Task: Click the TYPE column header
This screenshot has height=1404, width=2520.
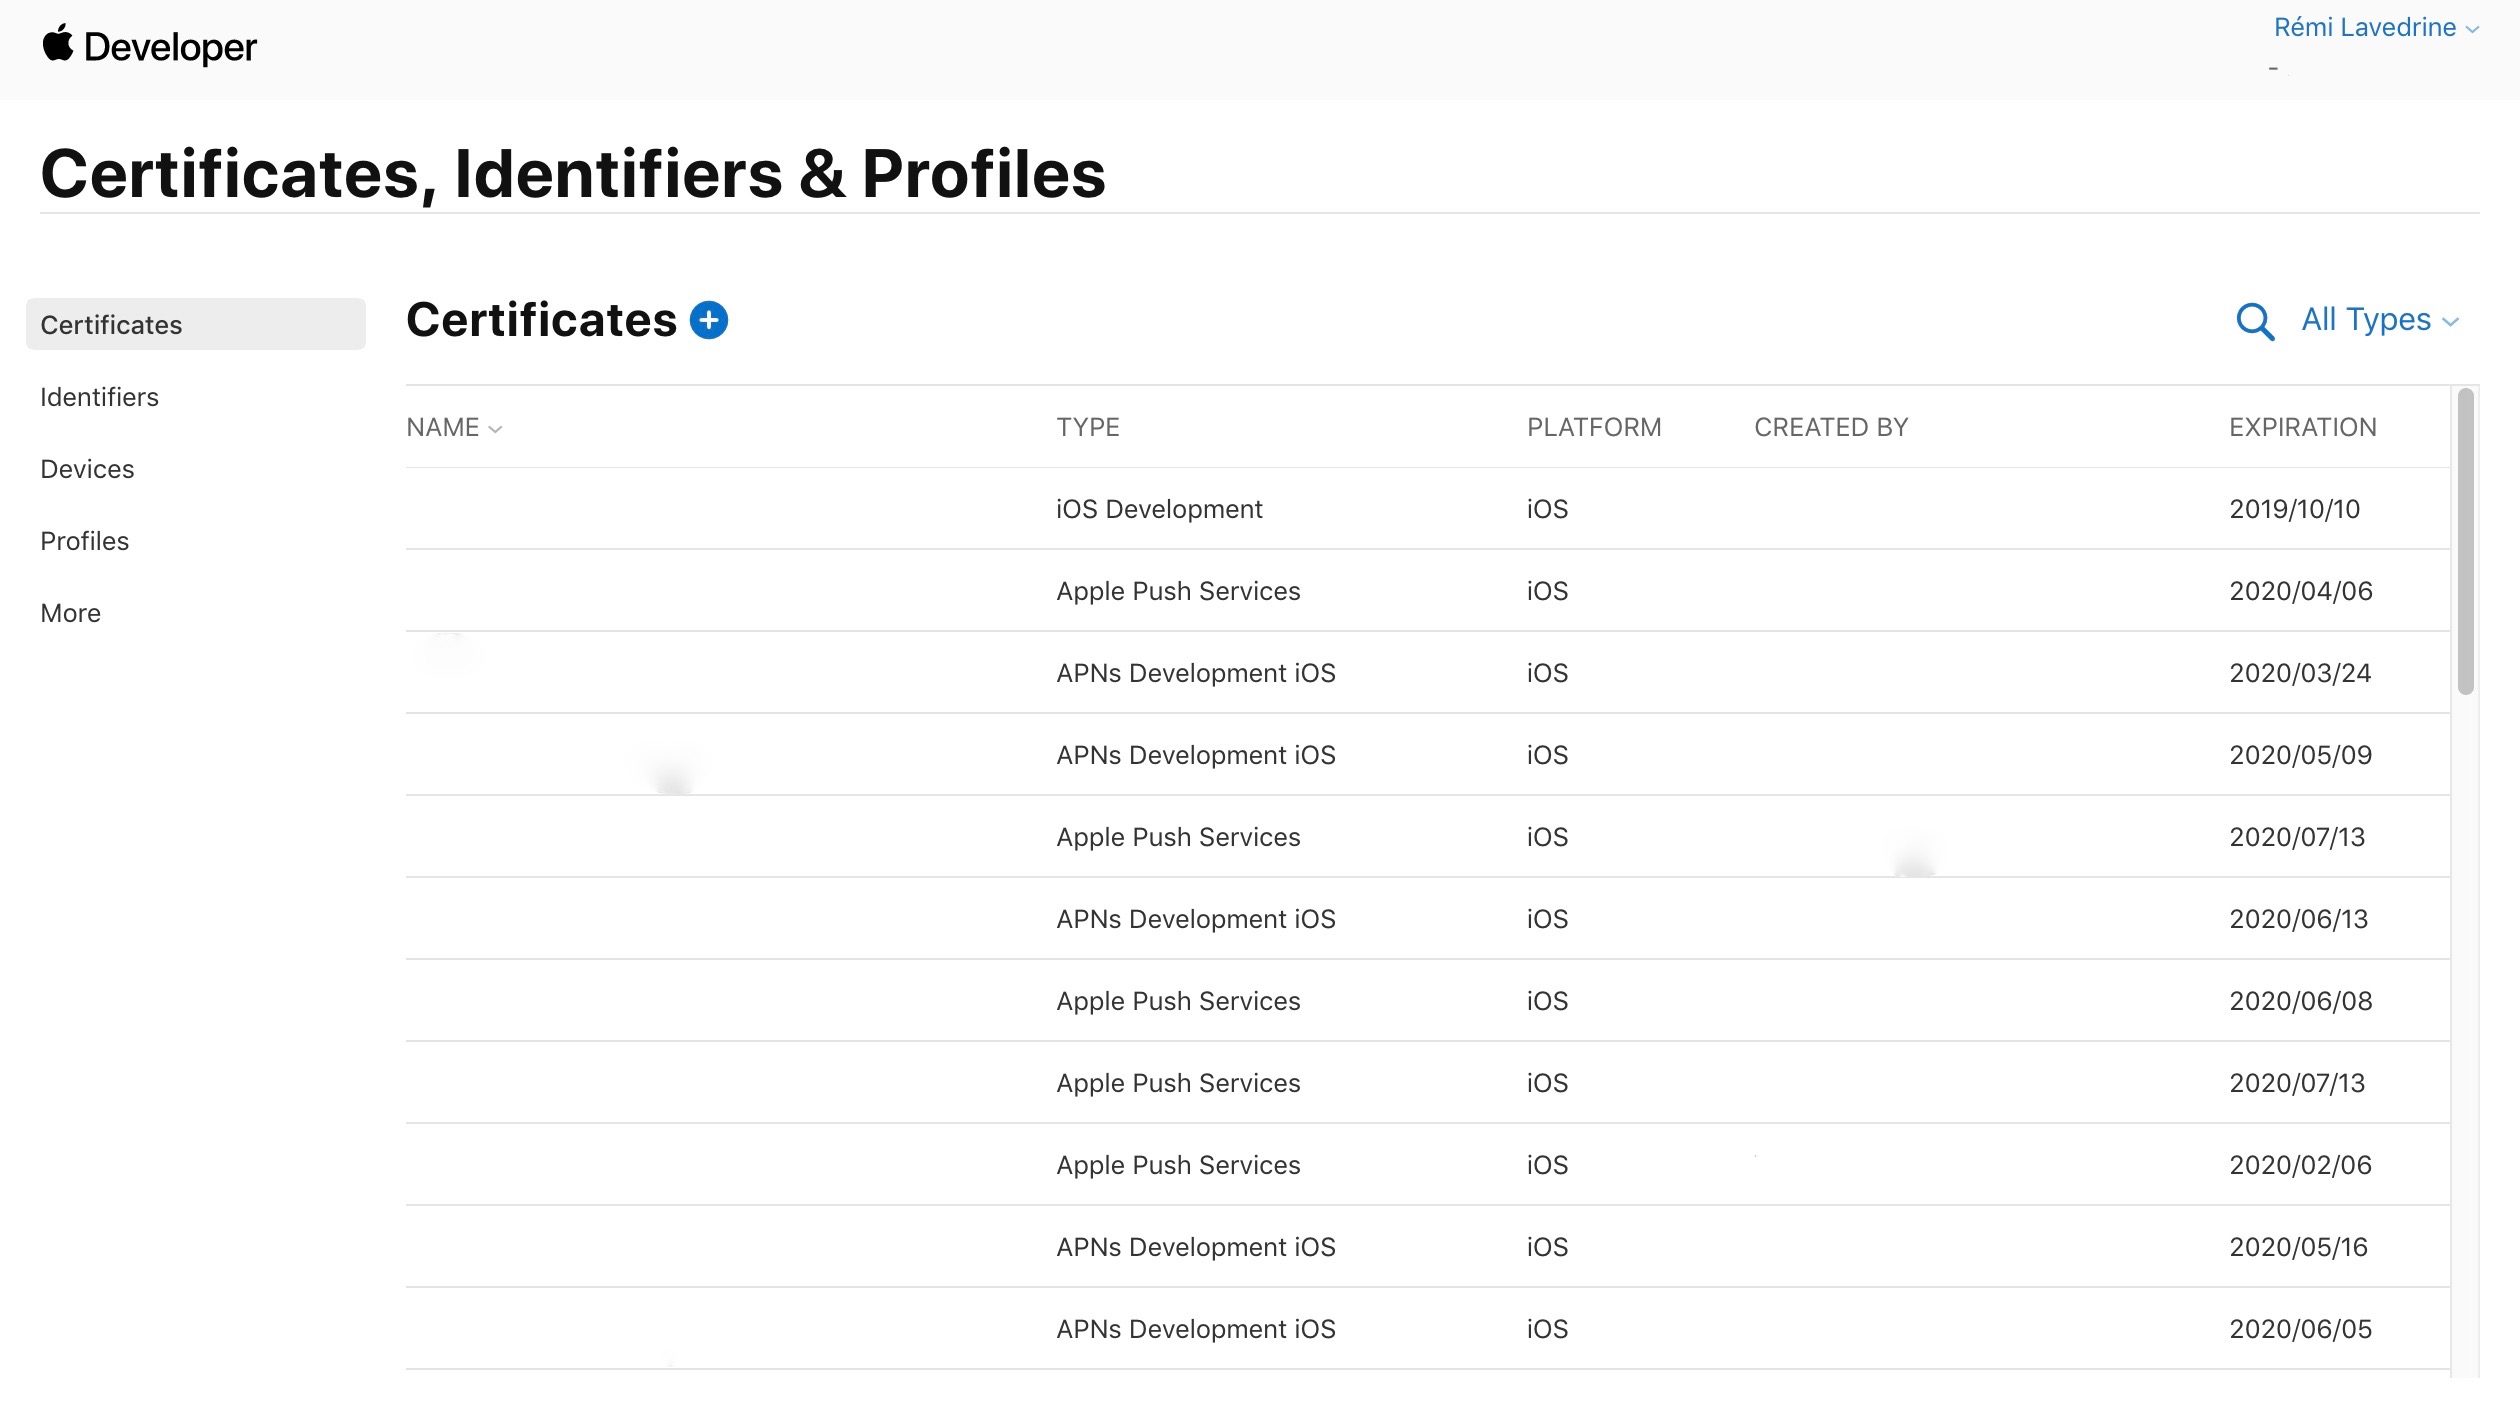Action: tap(1087, 428)
